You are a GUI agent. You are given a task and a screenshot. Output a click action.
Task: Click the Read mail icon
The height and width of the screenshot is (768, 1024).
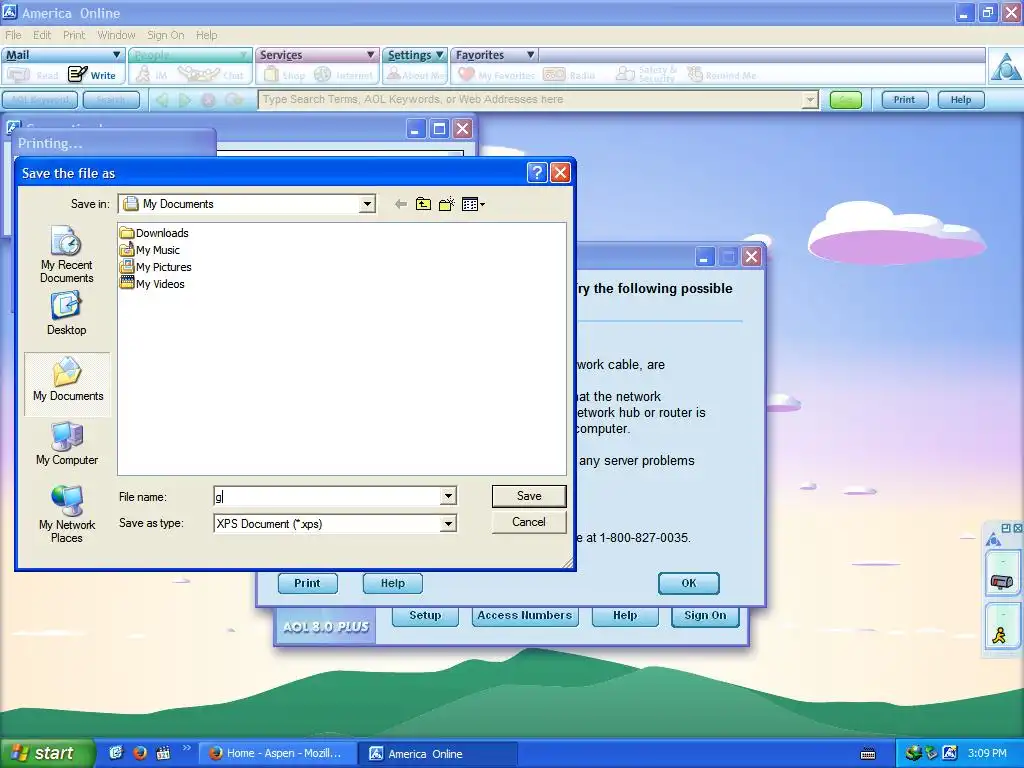(x=18, y=75)
